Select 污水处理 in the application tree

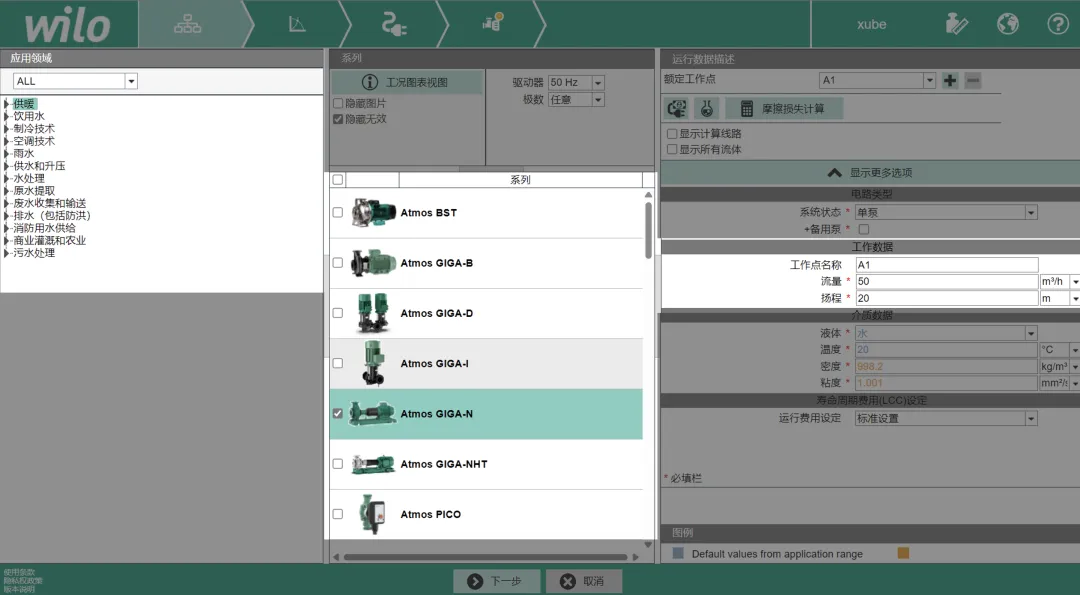coord(34,253)
